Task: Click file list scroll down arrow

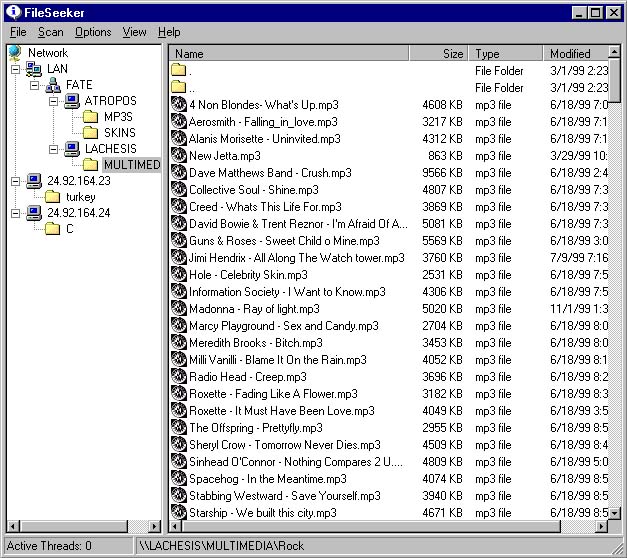Action: tap(614, 513)
